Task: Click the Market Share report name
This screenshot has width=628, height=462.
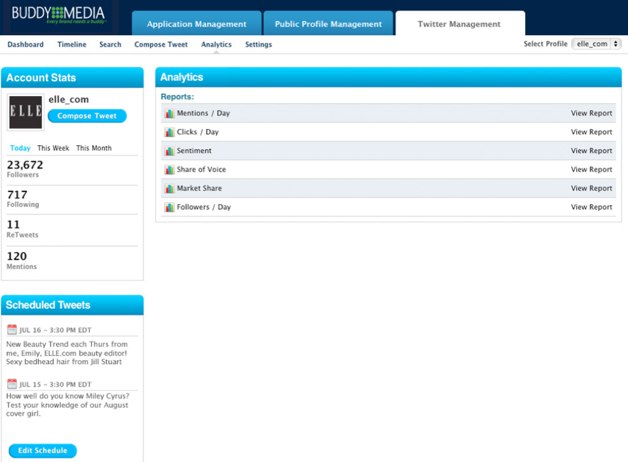Action: 199,189
